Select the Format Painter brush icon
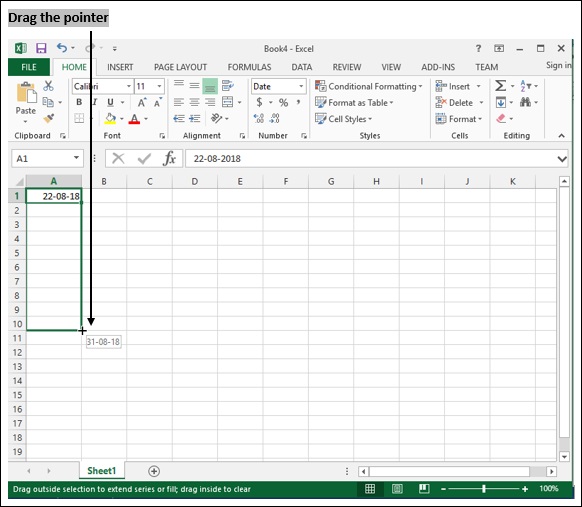 coord(49,118)
